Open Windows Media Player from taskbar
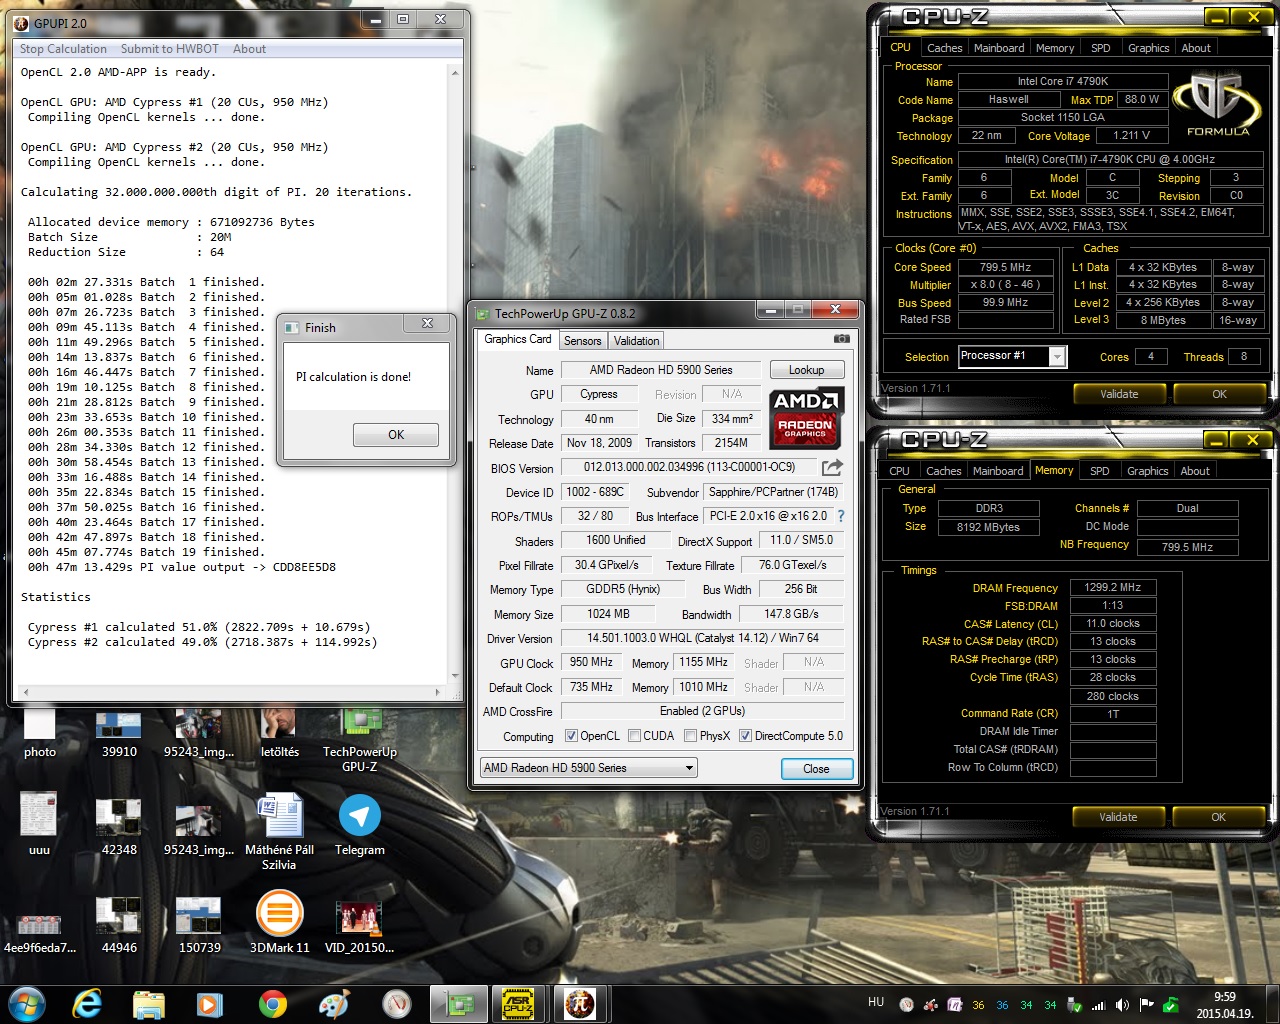This screenshot has height=1024, width=1280. click(209, 1004)
